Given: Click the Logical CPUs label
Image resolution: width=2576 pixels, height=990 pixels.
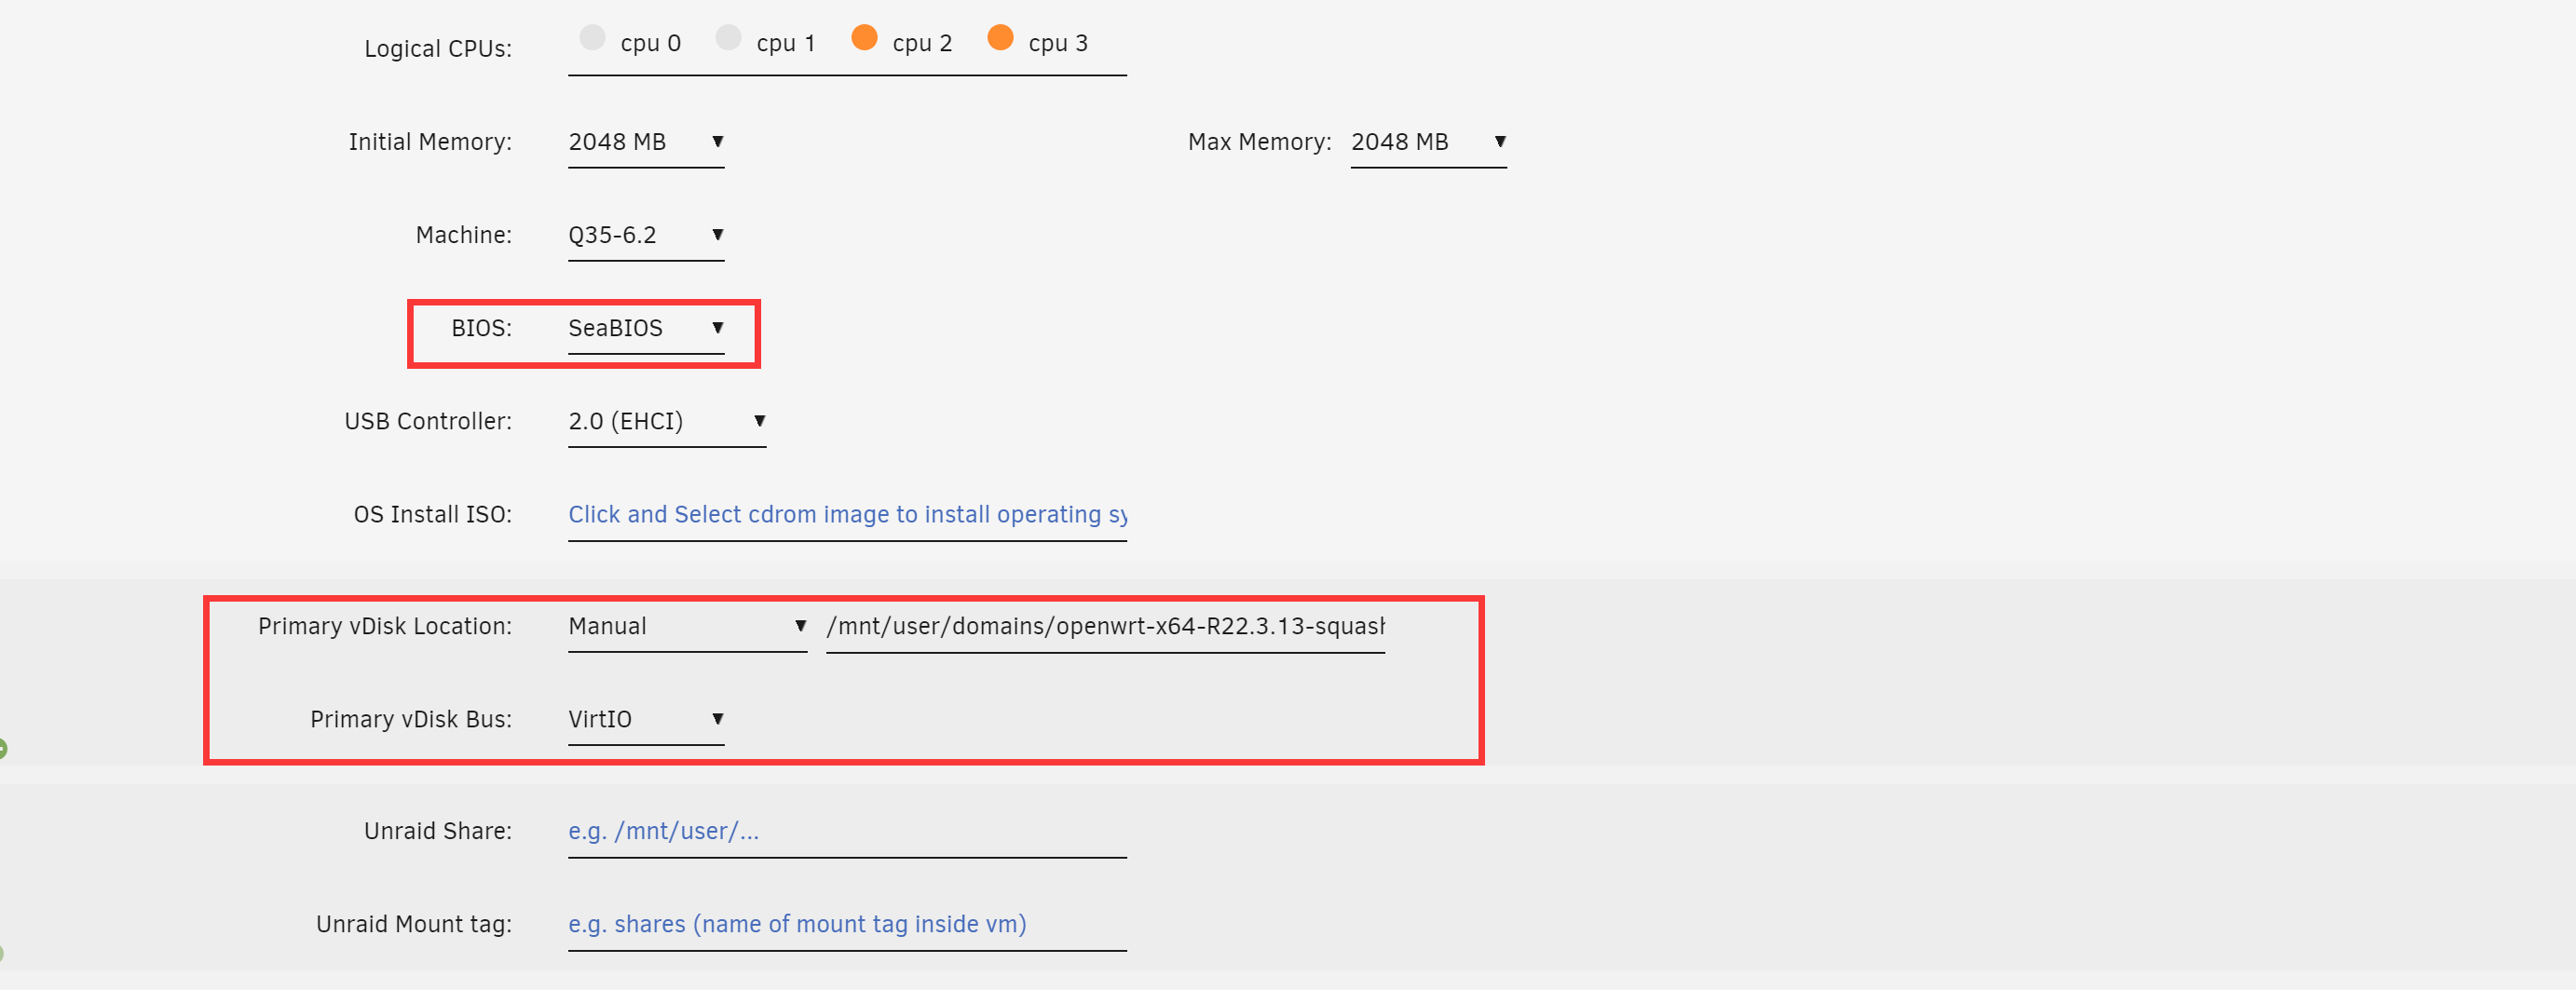Looking at the screenshot, I should click(x=437, y=48).
